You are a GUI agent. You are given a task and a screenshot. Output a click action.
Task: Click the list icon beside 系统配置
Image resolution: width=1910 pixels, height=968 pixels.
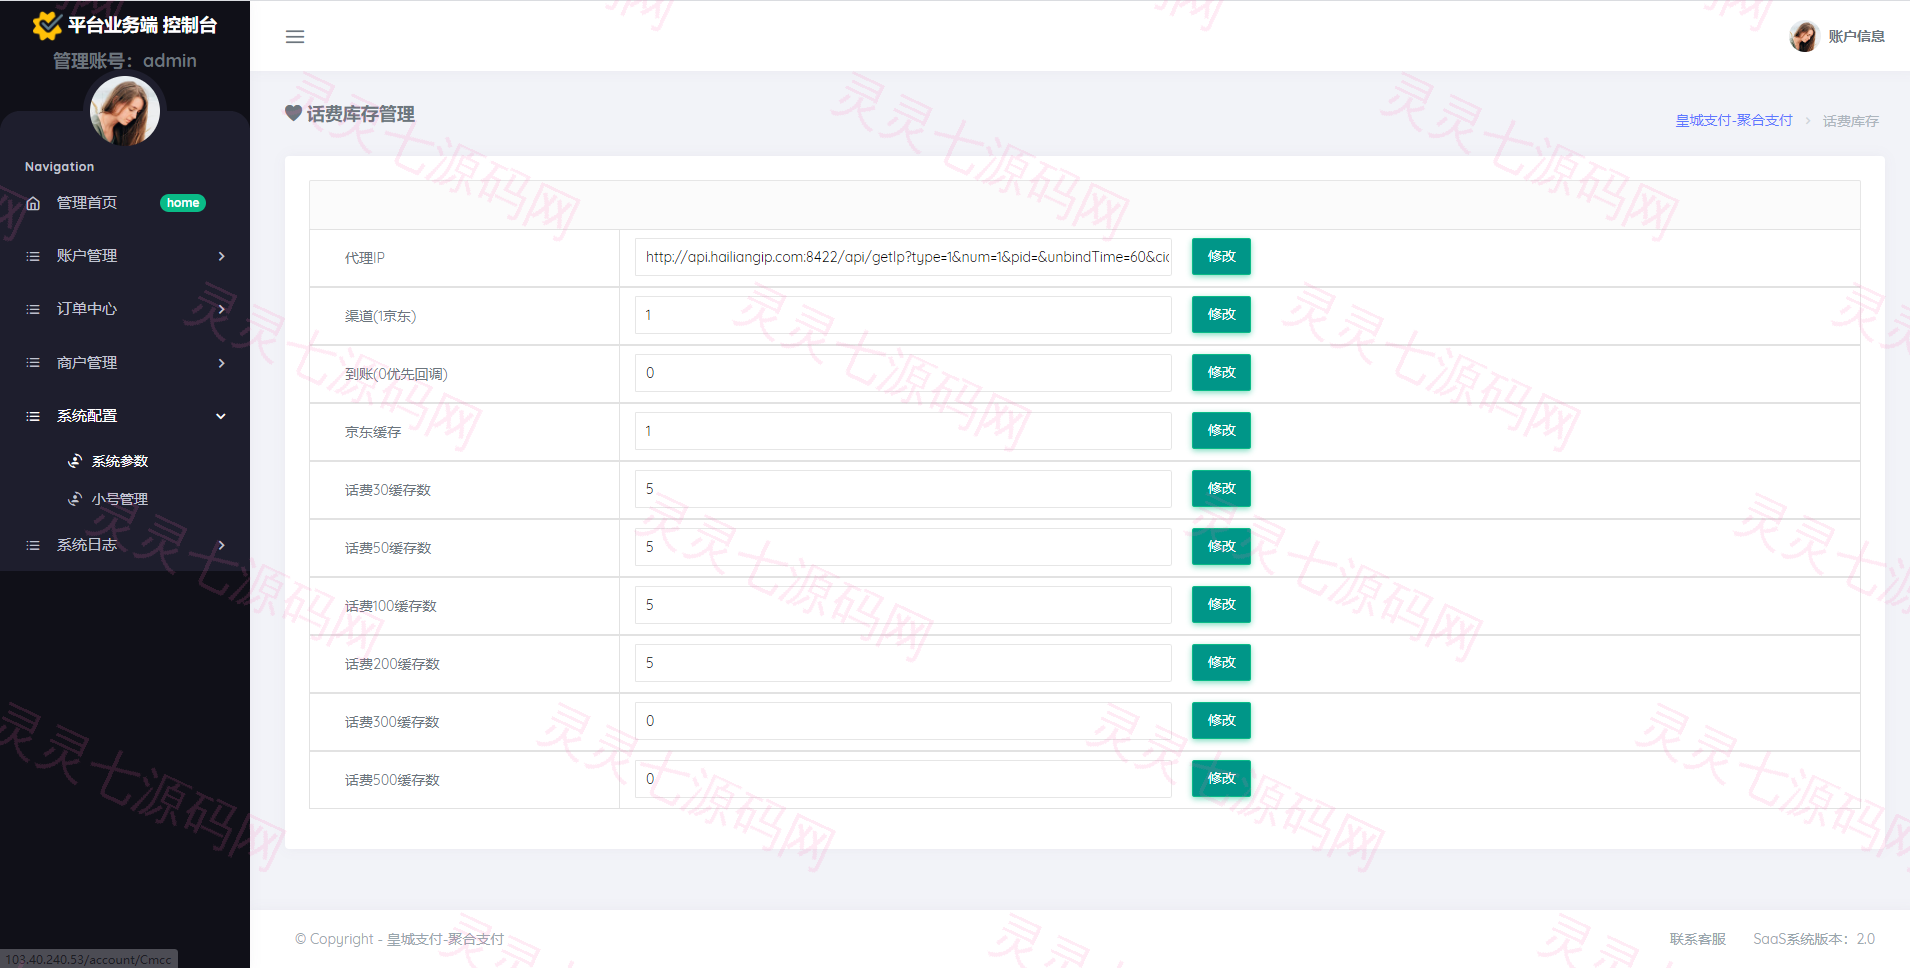[x=33, y=416]
